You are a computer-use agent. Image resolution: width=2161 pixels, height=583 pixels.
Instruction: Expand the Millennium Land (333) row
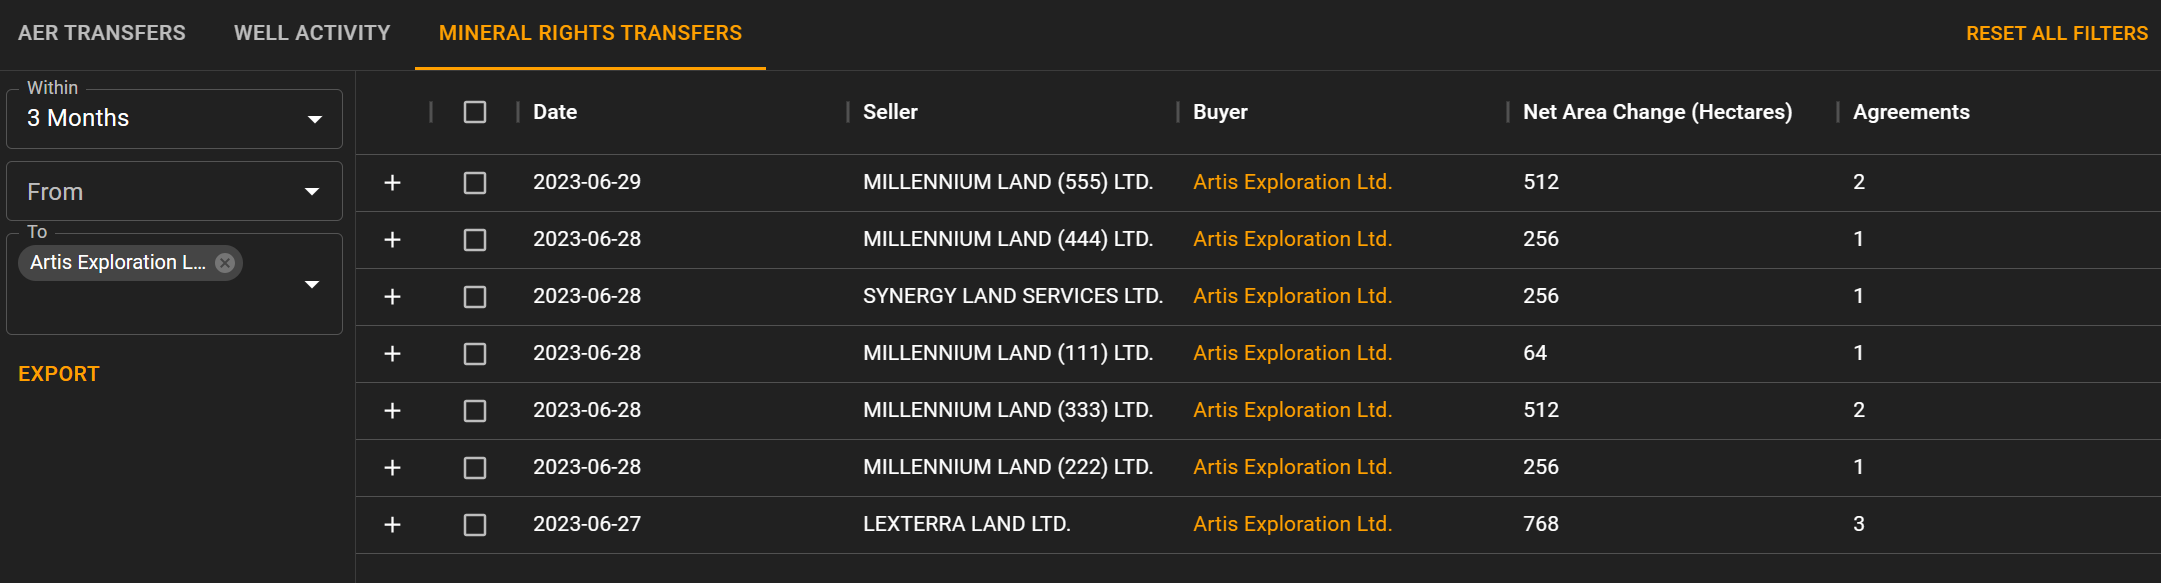(x=392, y=411)
